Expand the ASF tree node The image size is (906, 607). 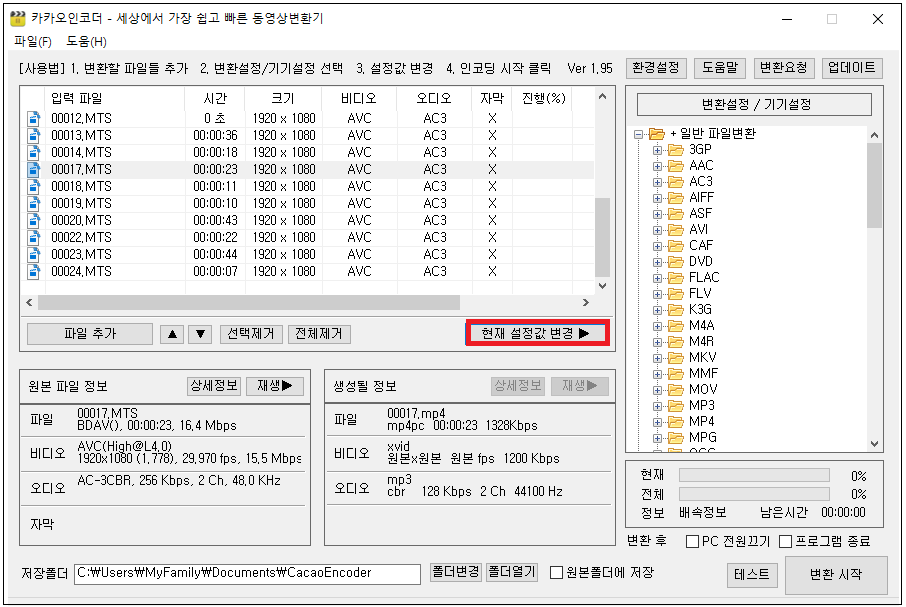[657, 214]
